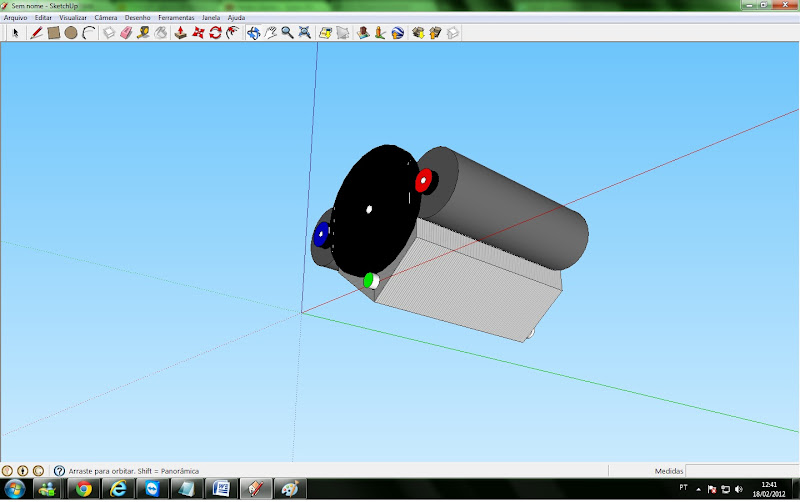Screen dimensions: 800x502
Task: Open the Visualizar menu
Action: [73, 17]
